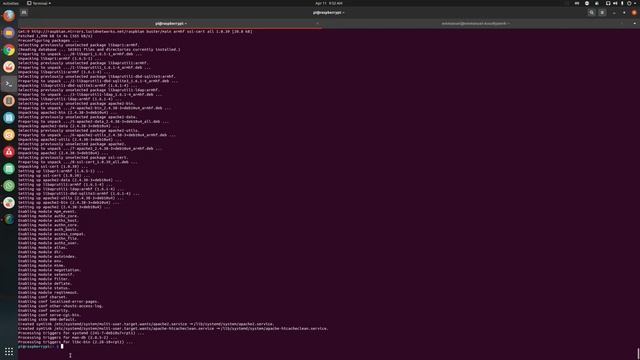Open the tab list dropdown arrow
This screenshot has height=360, width=640.
click(x=634, y=24)
